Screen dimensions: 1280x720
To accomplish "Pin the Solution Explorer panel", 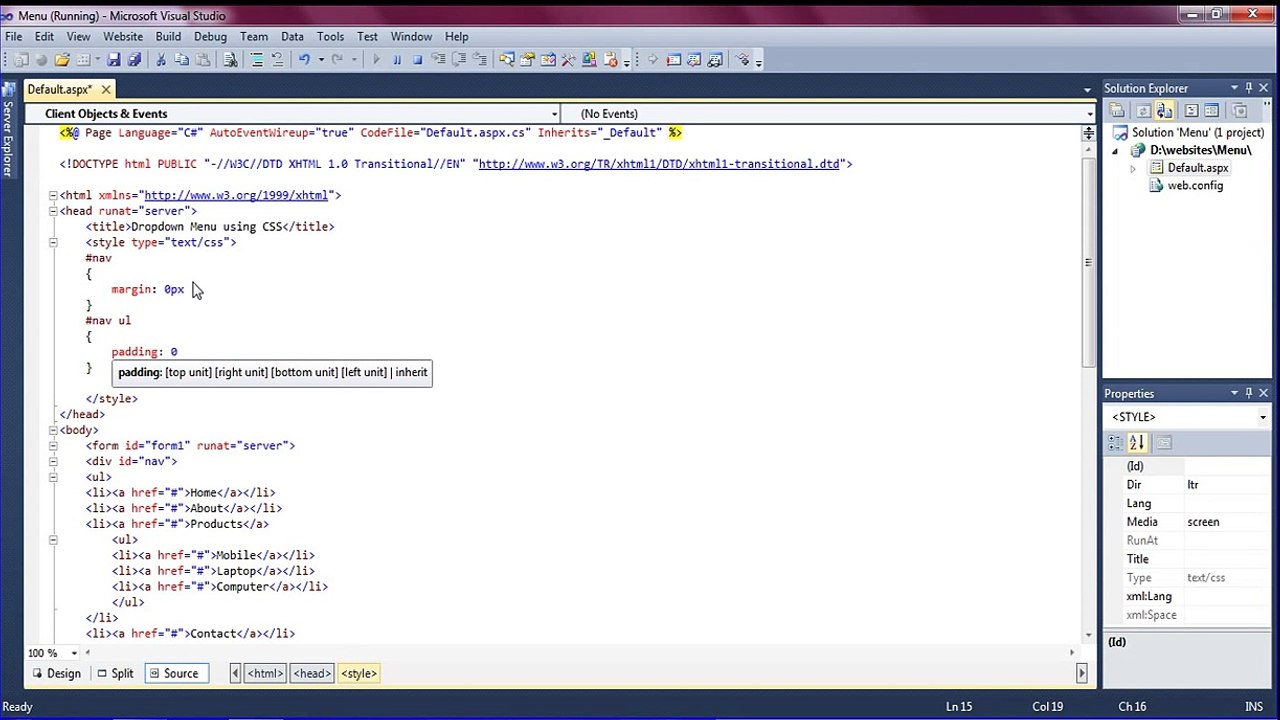I will point(1248,88).
